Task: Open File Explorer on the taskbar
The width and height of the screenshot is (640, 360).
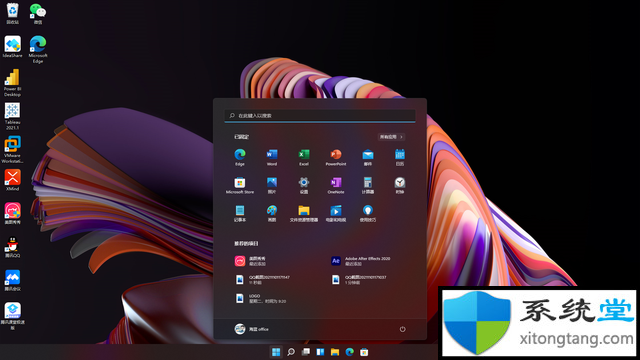Action: pos(335,352)
